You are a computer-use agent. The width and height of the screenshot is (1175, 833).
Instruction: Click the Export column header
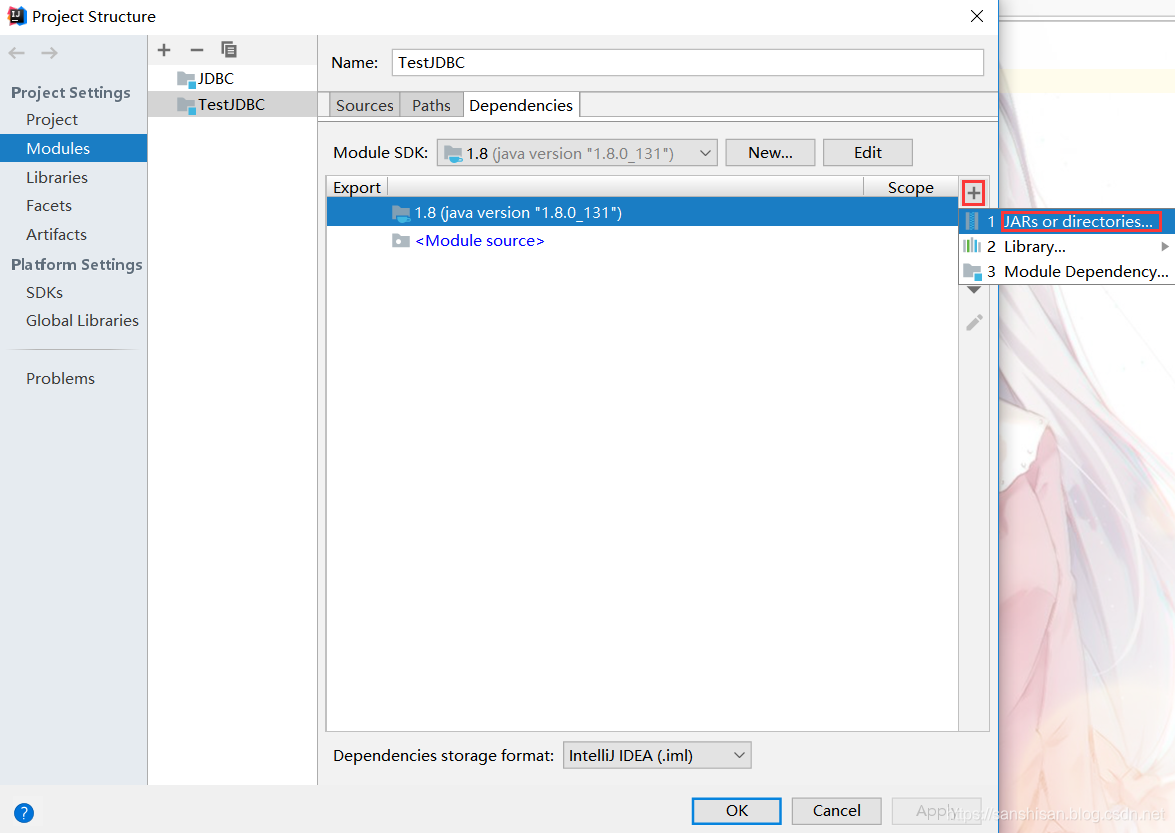coord(357,187)
